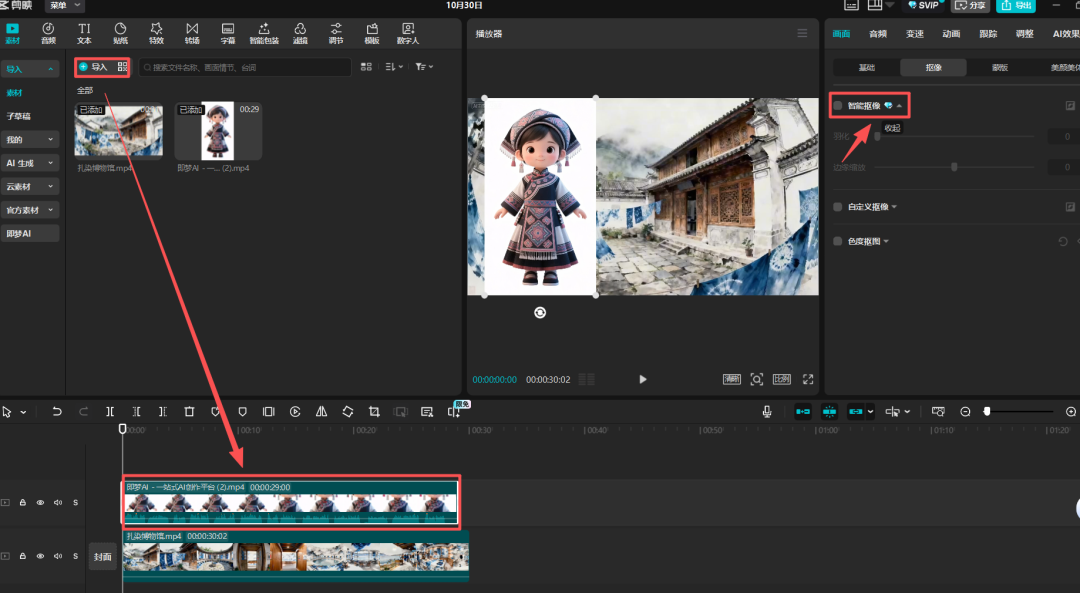Image resolution: width=1080 pixels, height=593 pixels.
Task: Switch to the 基础 sub-tab
Action: (866, 68)
